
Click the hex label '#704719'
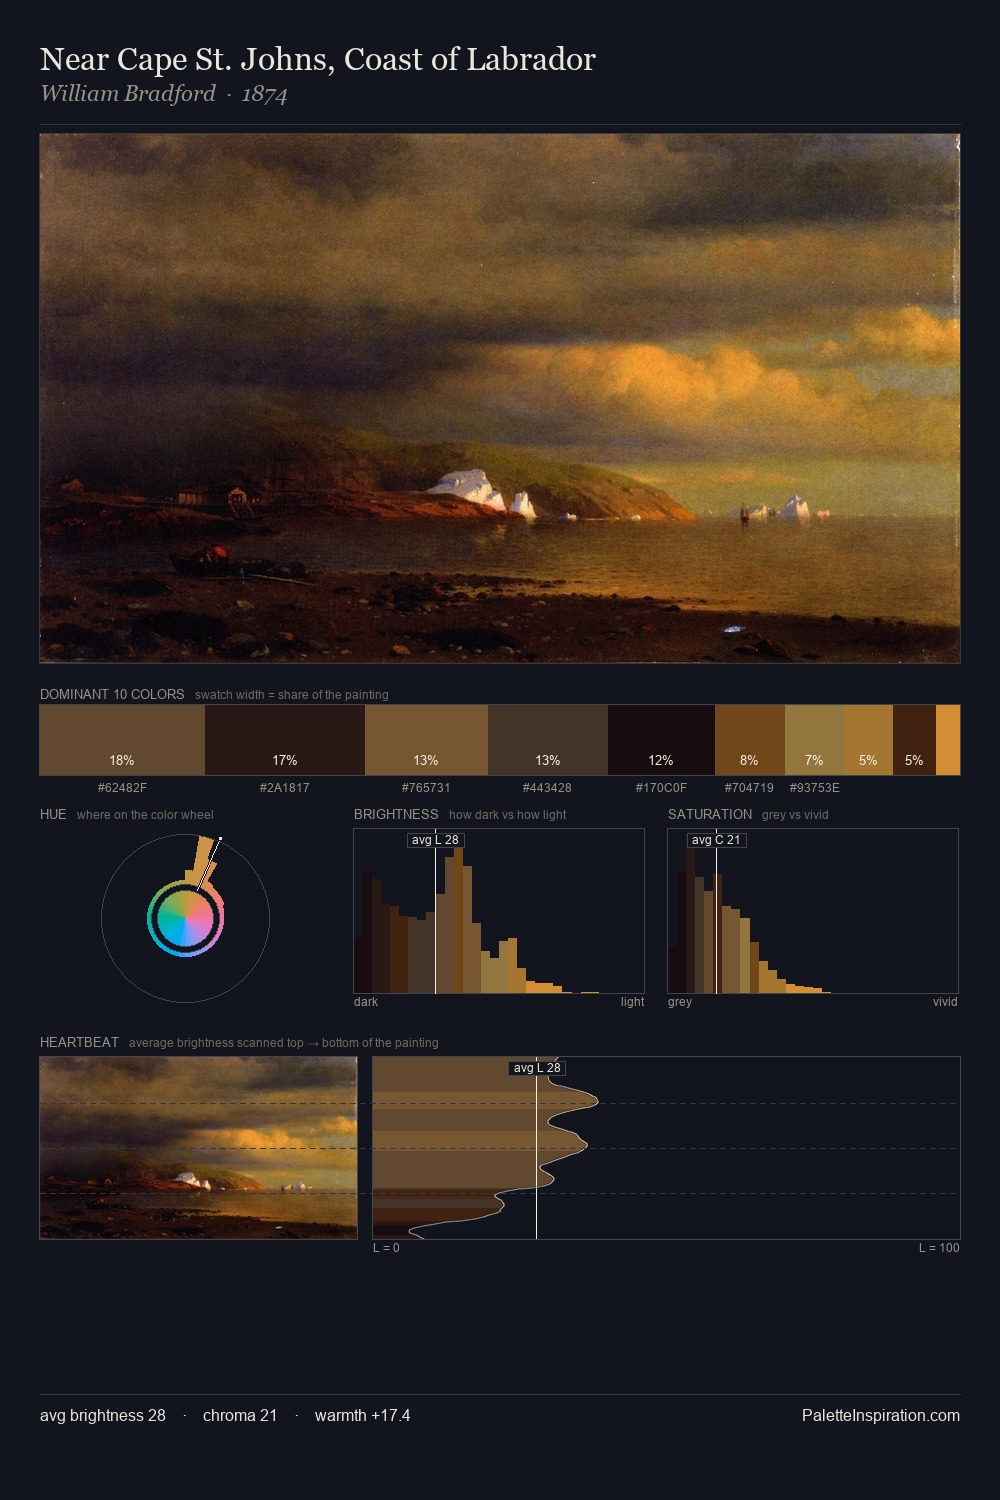tap(749, 788)
